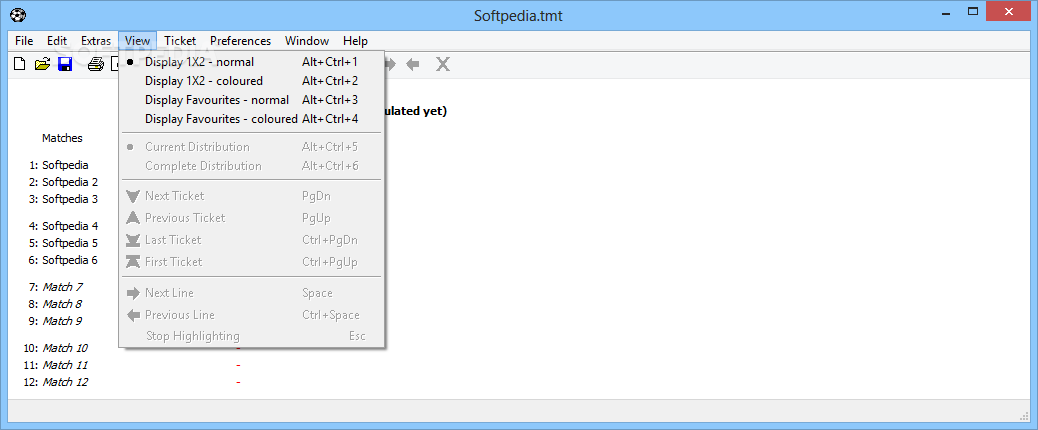Click the blue Save floppy icon
This screenshot has height=430, width=1038.
tap(65, 64)
